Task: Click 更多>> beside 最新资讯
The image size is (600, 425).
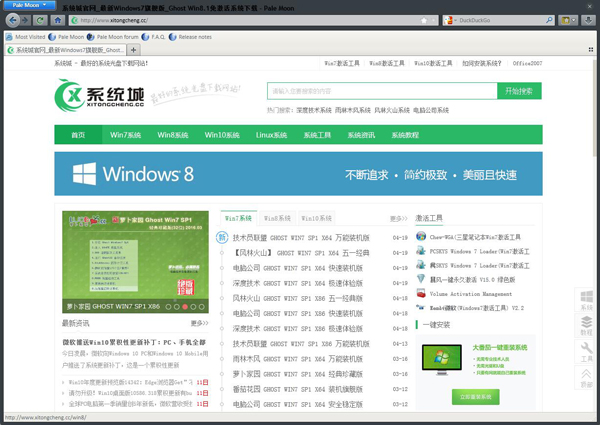Action: [199, 323]
